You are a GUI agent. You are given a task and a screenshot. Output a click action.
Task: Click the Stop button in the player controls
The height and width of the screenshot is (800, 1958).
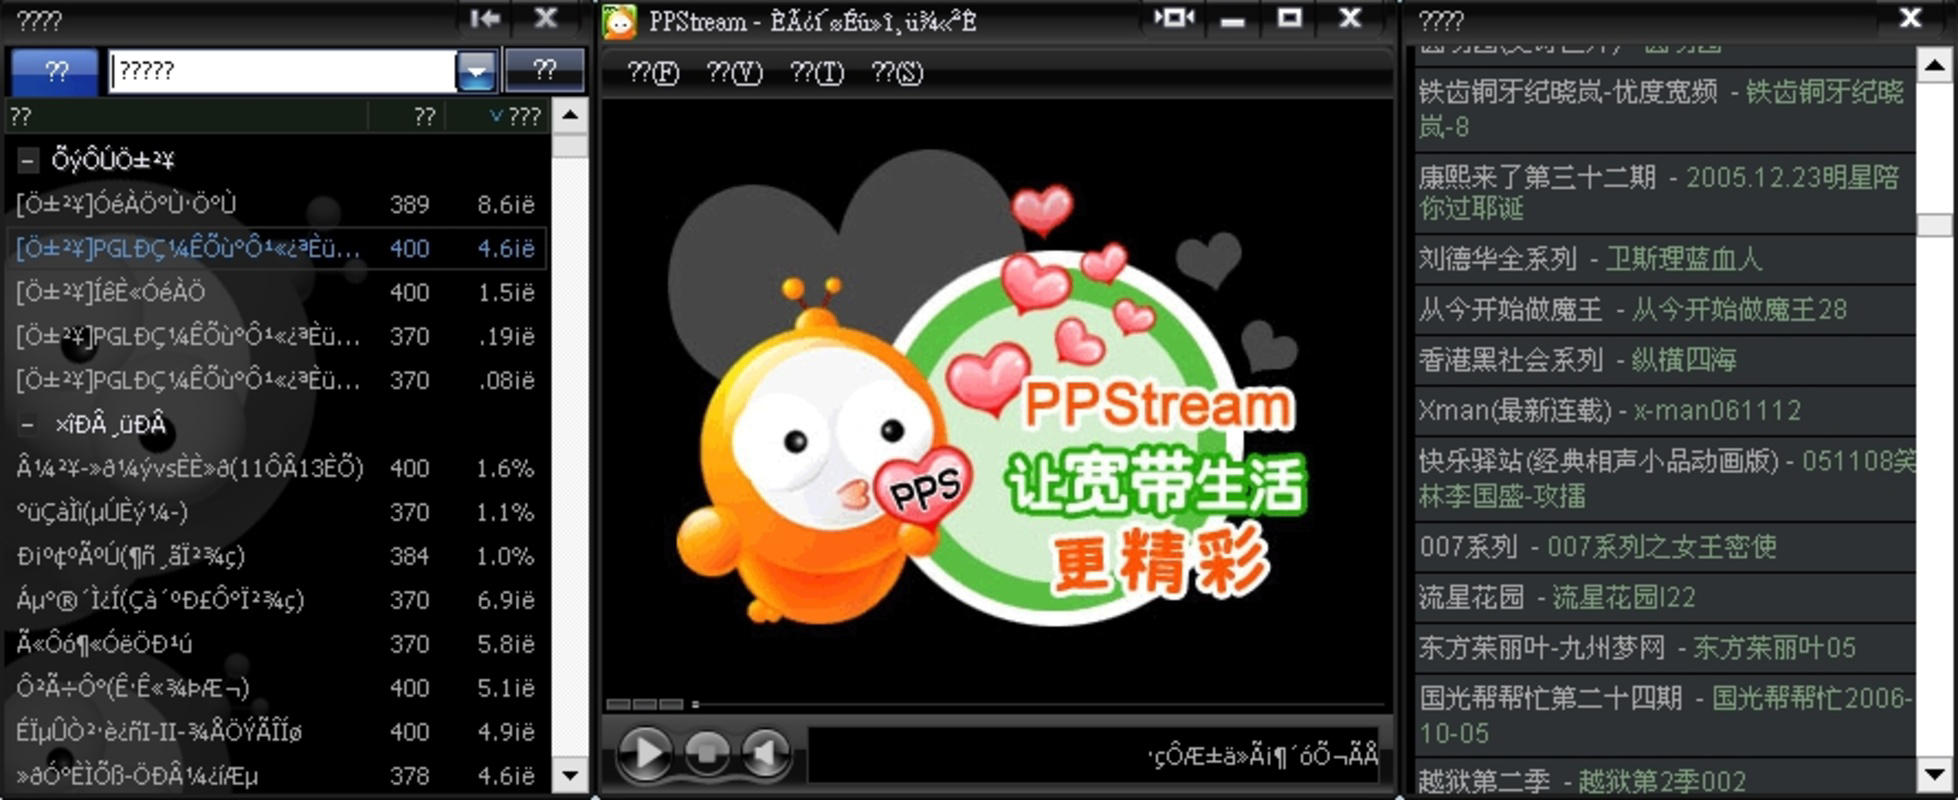click(x=707, y=753)
